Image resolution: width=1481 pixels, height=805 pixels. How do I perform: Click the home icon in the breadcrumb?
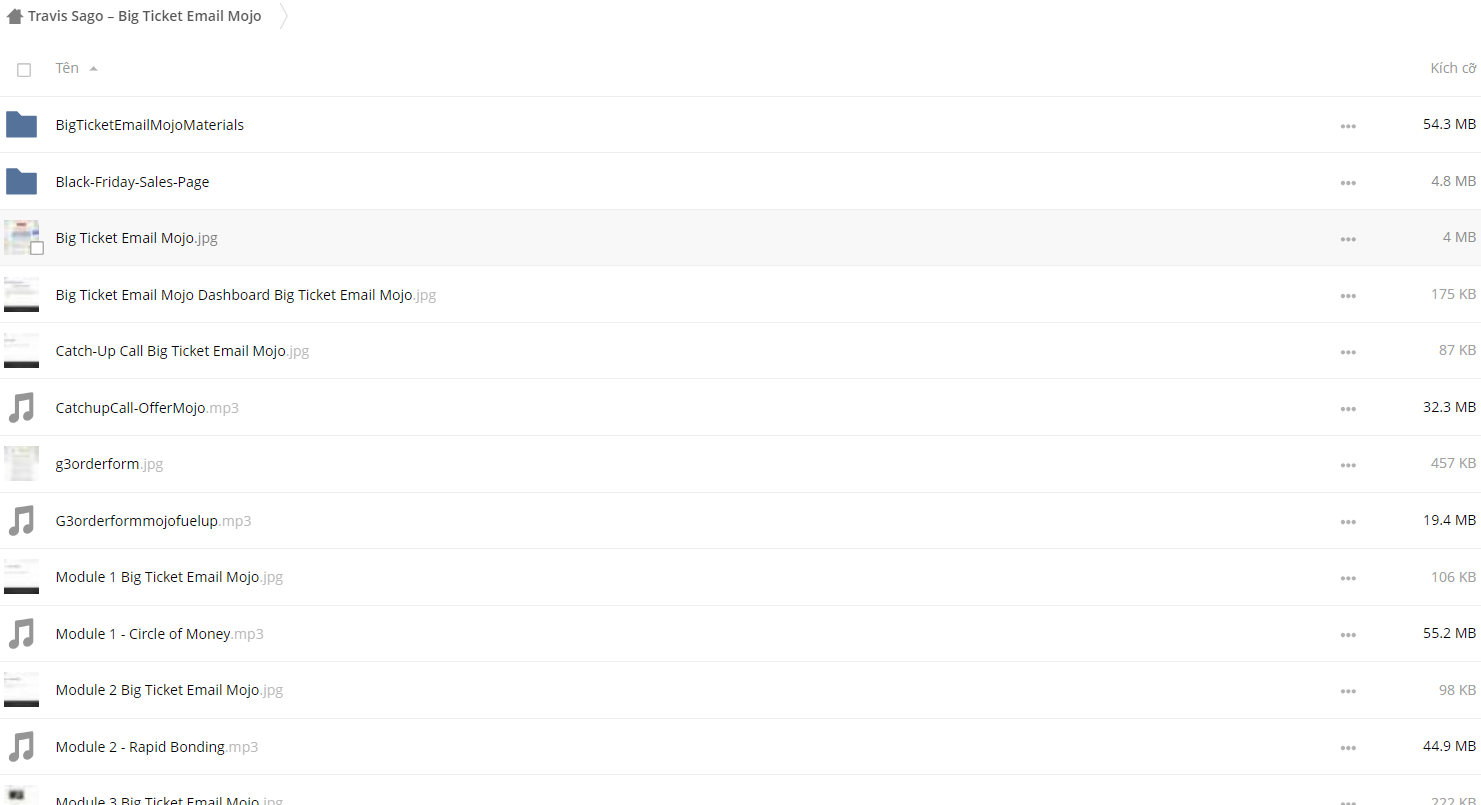tap(15, 16)
